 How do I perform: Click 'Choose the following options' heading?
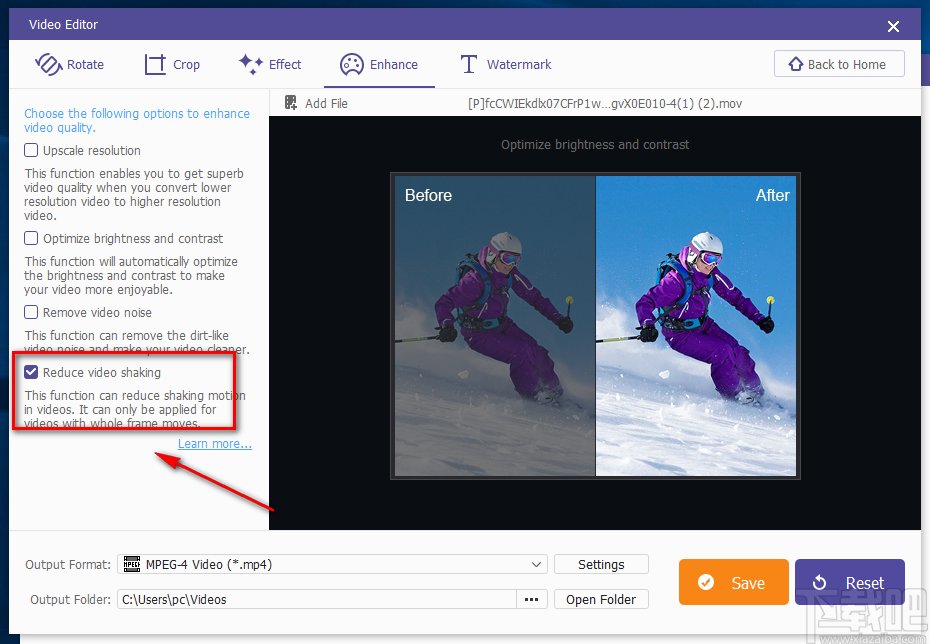(137, 120)
